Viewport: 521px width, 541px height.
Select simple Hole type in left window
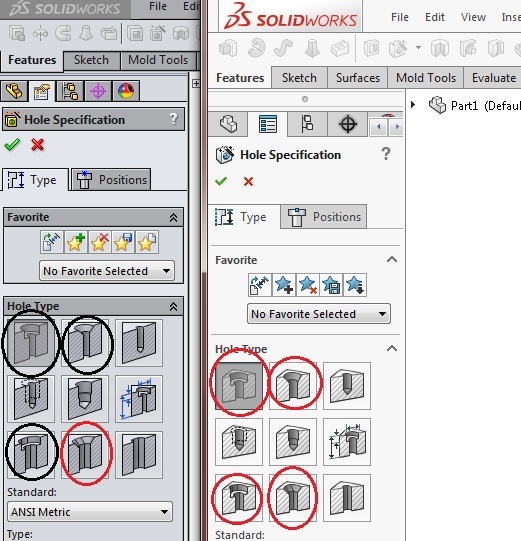[139, 343]
